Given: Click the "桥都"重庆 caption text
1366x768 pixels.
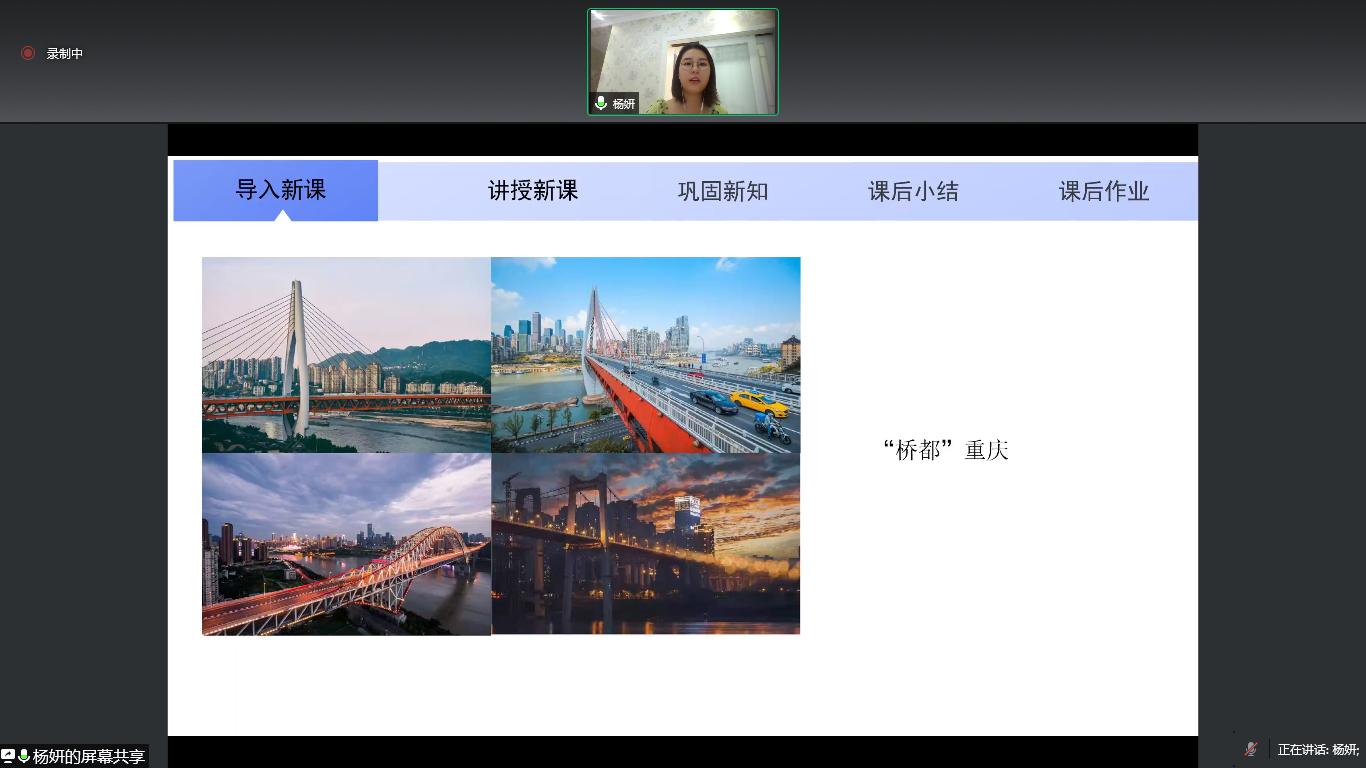Looking at the screenshot, I should (945, 451).
